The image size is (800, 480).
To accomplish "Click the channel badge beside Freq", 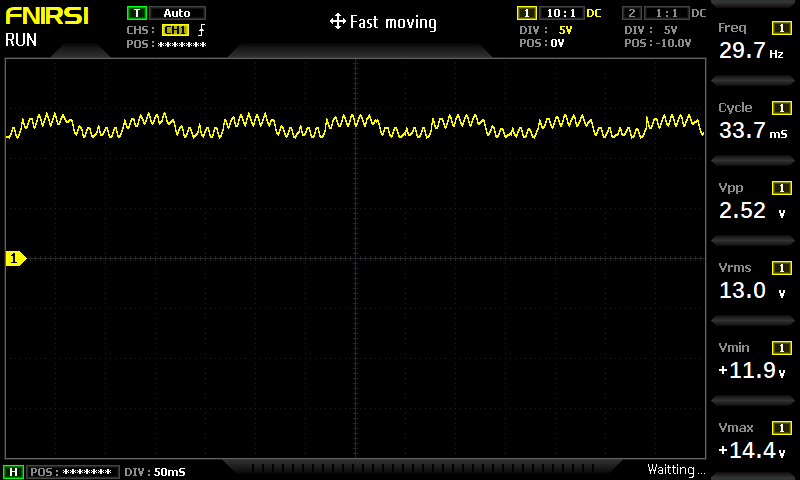I will [x=782, y=28].
